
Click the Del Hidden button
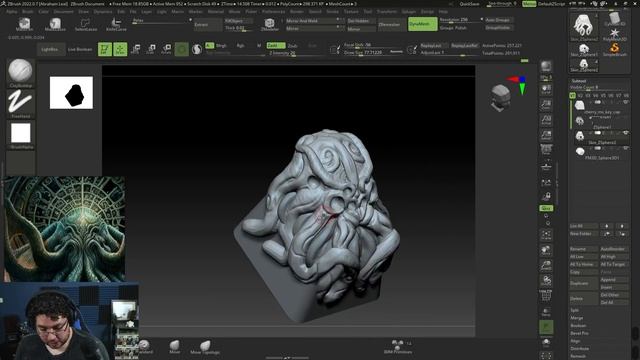click(x=361, y=21)
